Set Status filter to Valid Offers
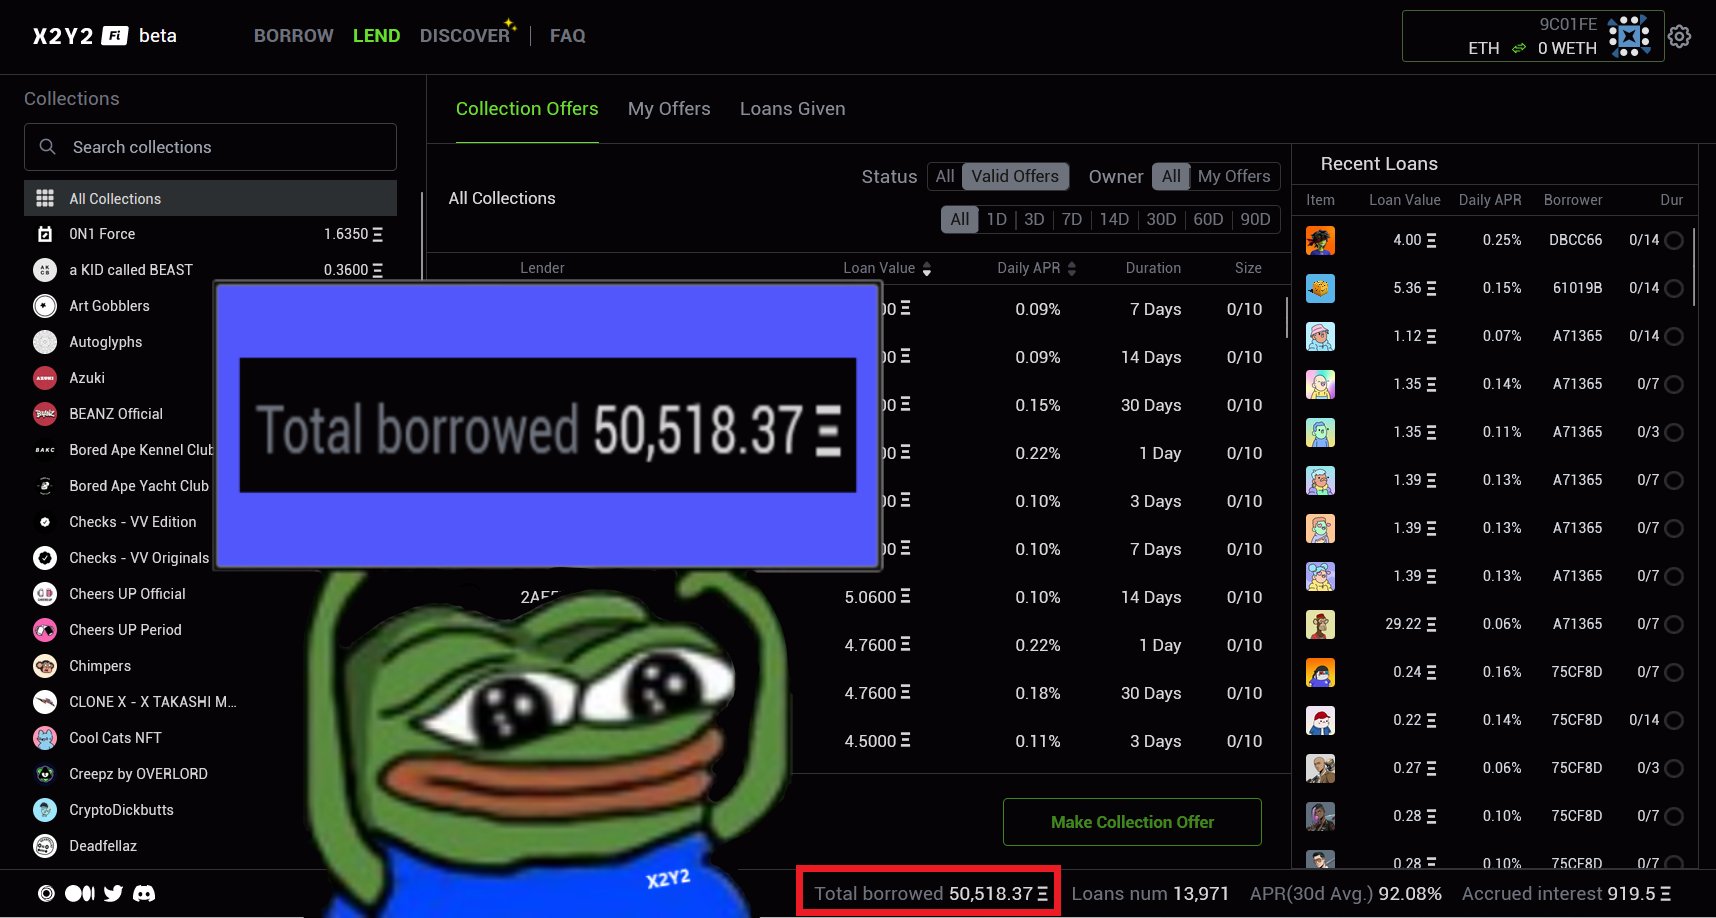Image resolution: width=1716 pixels, height=918 pixels. (1015, 176)
